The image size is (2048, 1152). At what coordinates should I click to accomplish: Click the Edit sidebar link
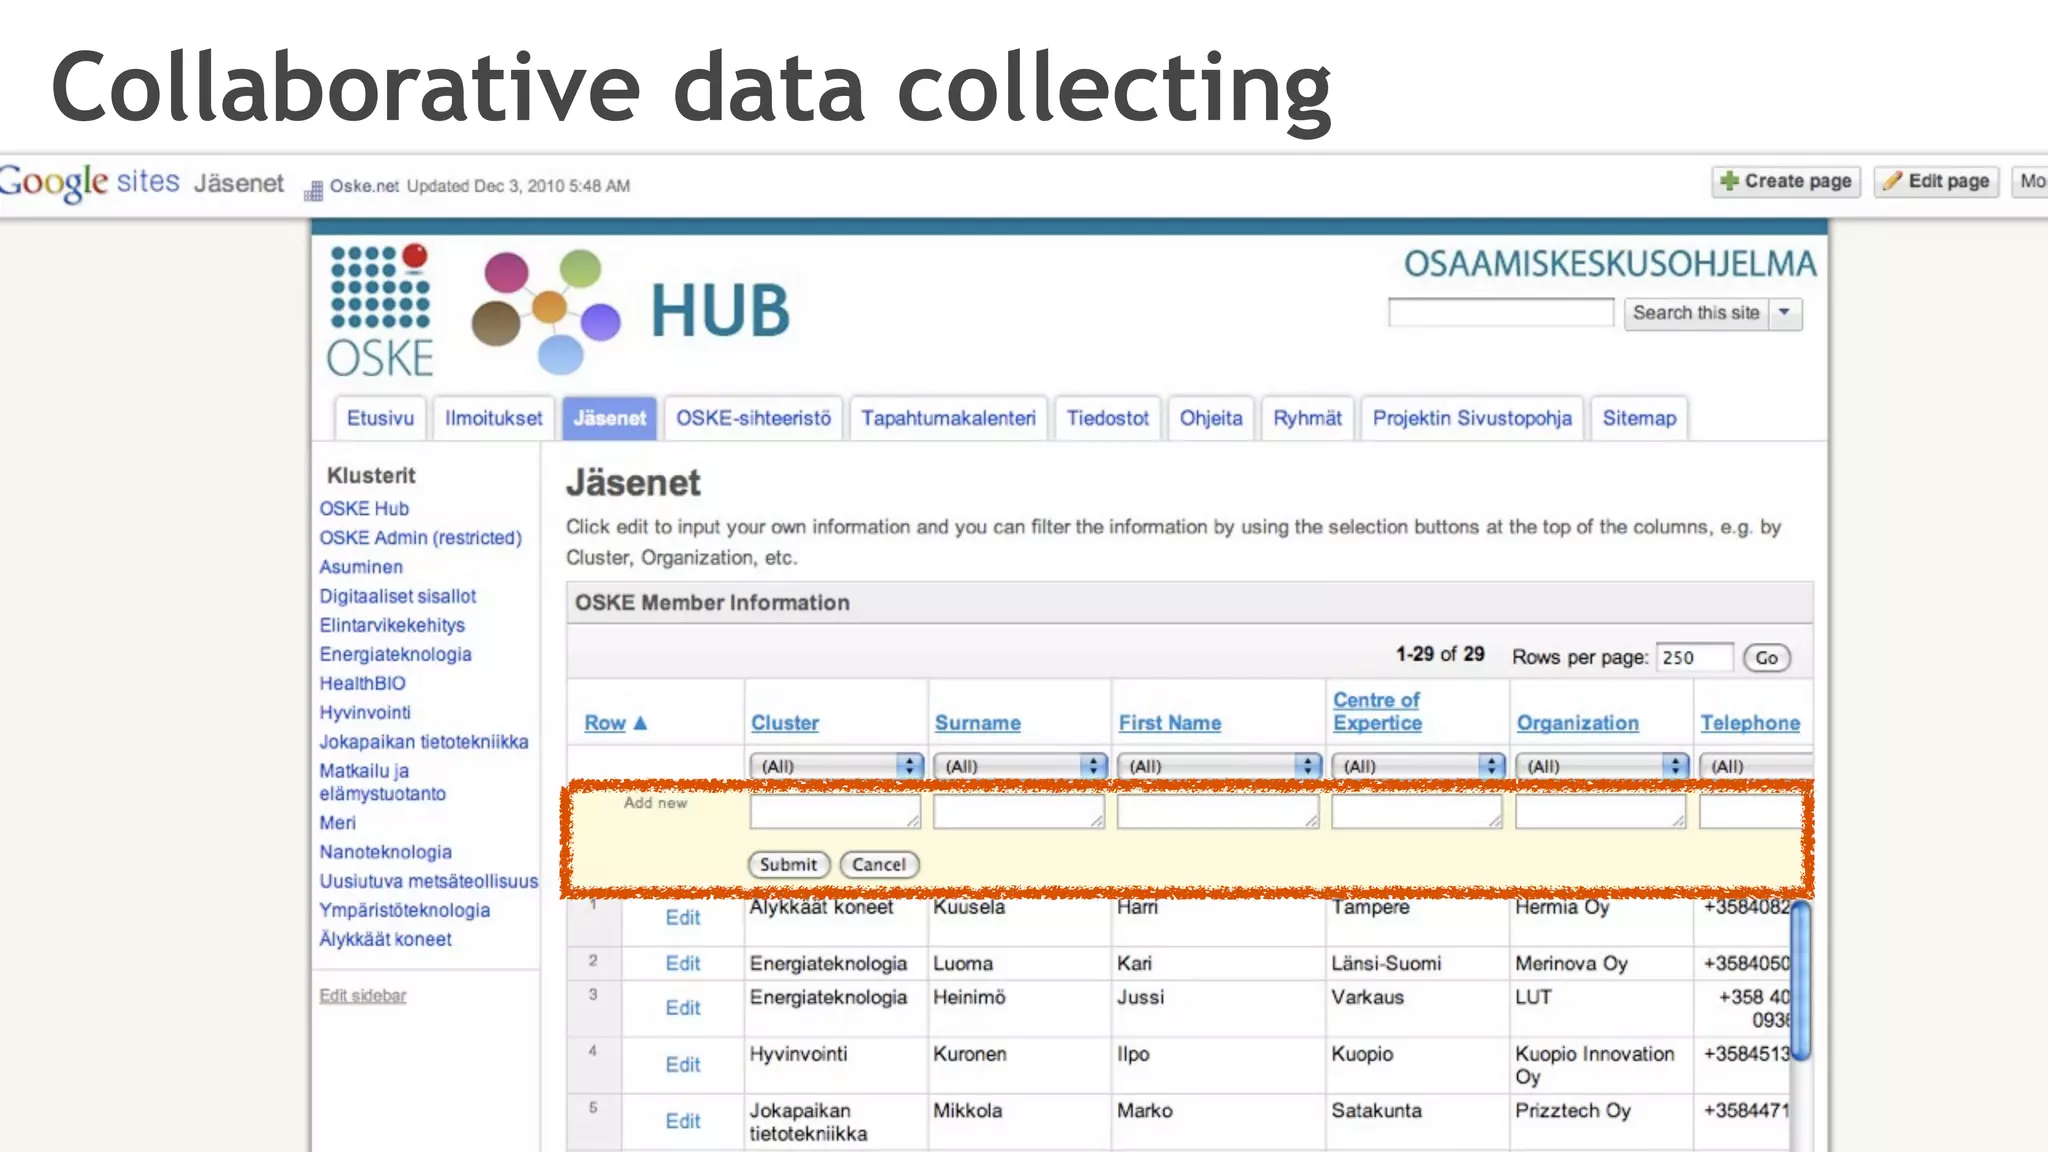(x=362, y=995)
